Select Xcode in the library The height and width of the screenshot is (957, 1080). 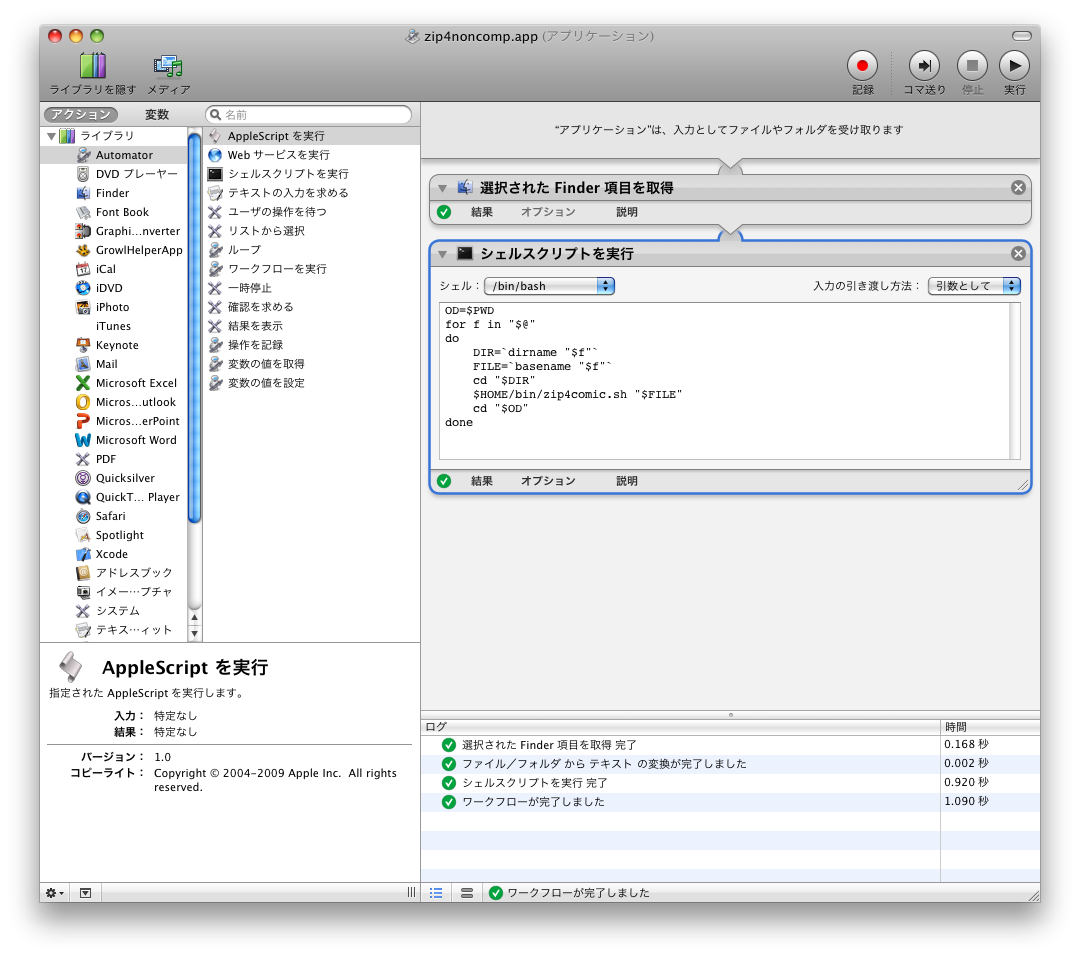114,554
